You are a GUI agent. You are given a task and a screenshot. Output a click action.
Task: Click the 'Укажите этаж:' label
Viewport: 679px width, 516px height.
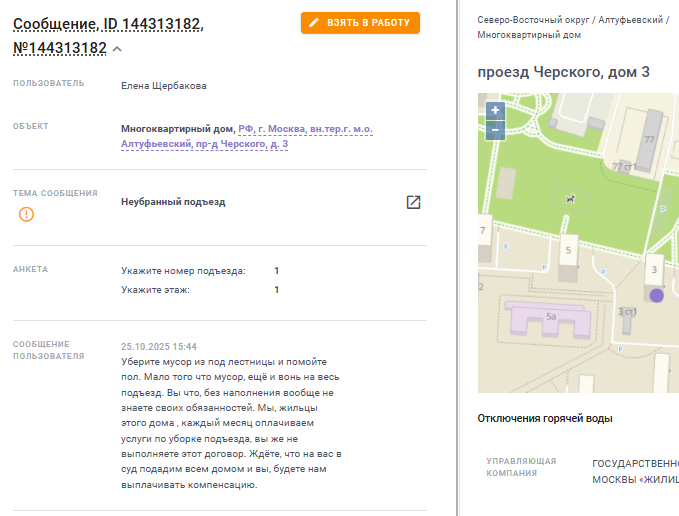(155, 290)
